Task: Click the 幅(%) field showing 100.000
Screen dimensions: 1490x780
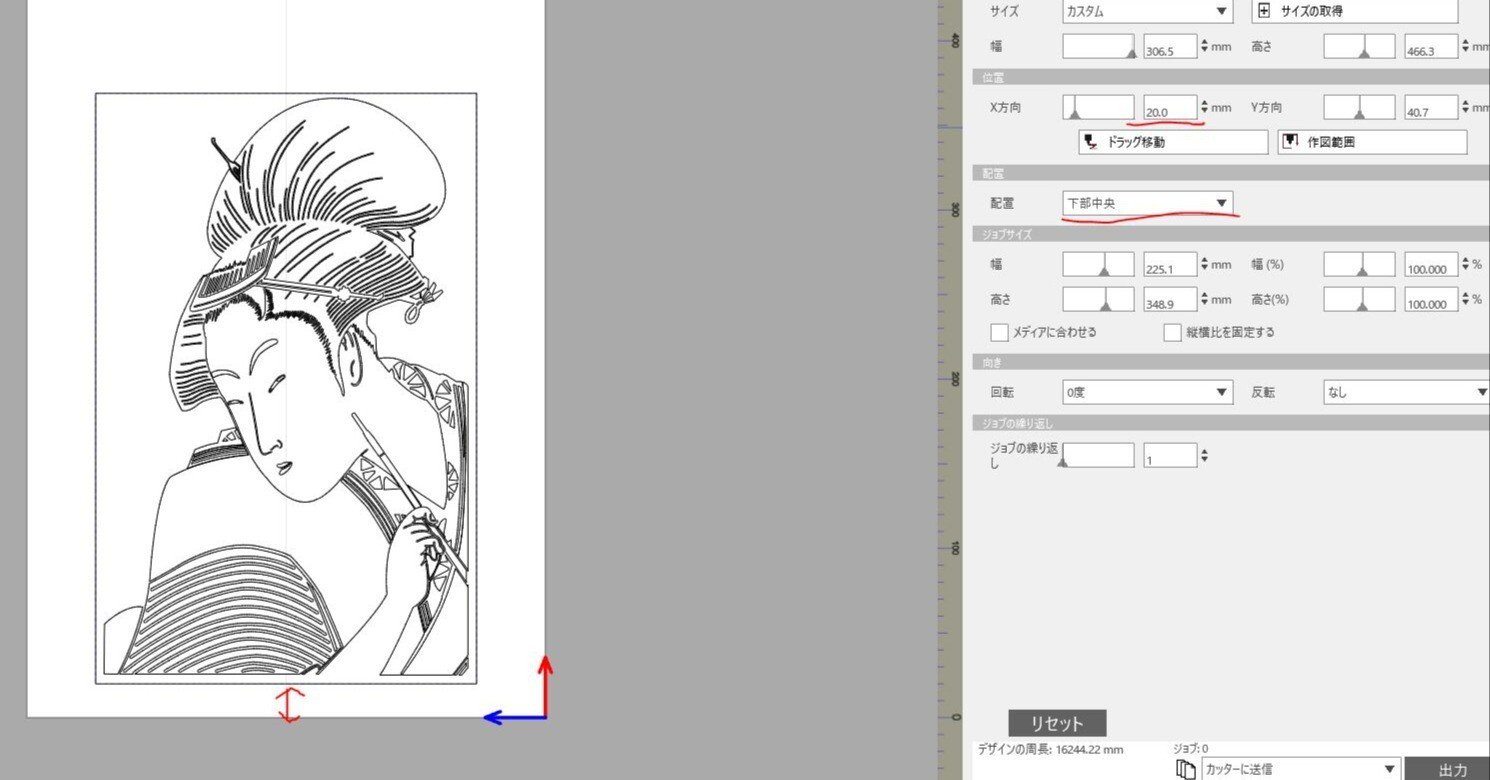Action: point(1431,265)
